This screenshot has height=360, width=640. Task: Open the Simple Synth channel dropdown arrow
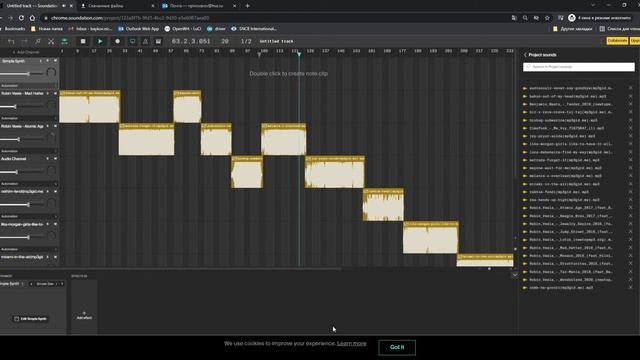point(41,61)
